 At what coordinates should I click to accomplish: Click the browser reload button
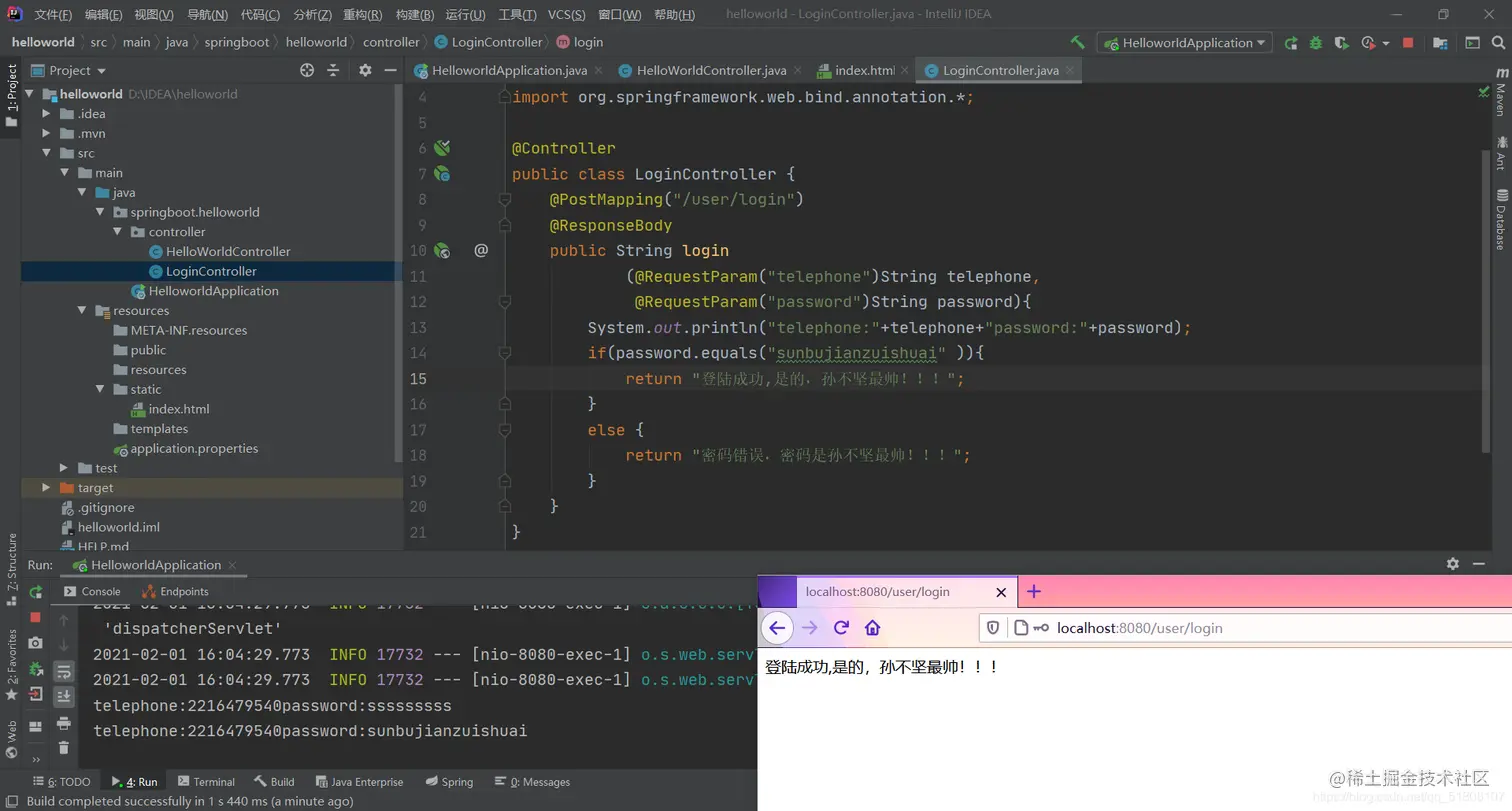(841, 627)
